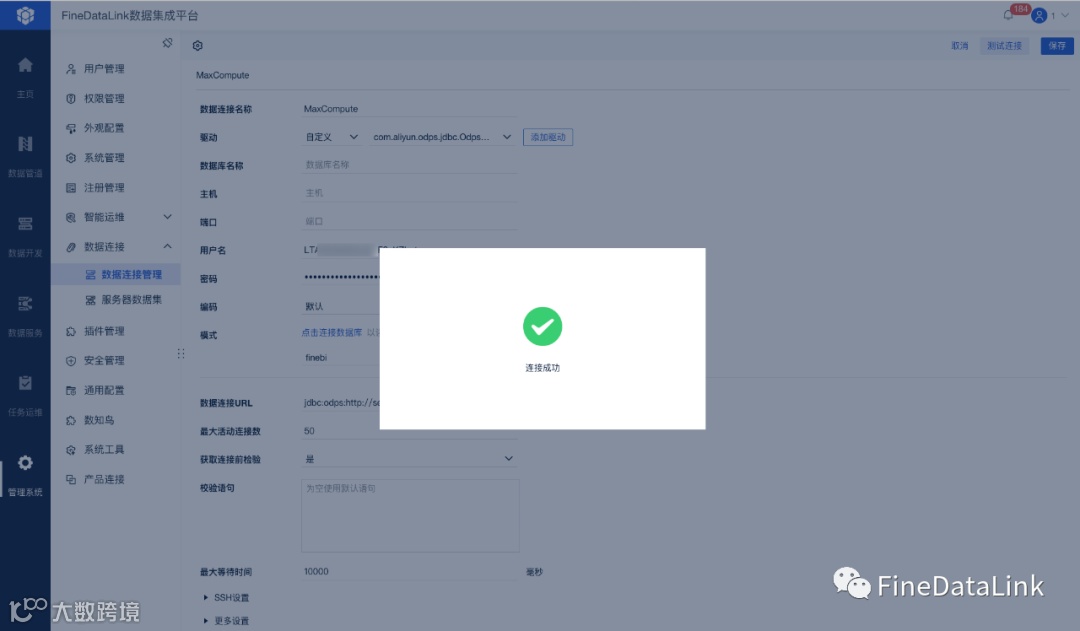Collapse the 数据连接 menu chevron

coord(167,247)
